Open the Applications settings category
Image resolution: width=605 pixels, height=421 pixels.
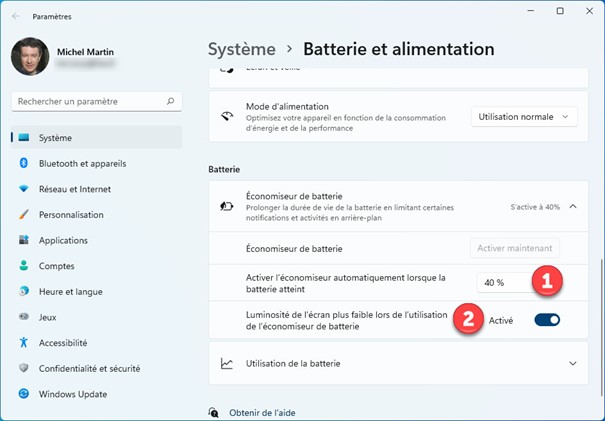click(62, 240)
